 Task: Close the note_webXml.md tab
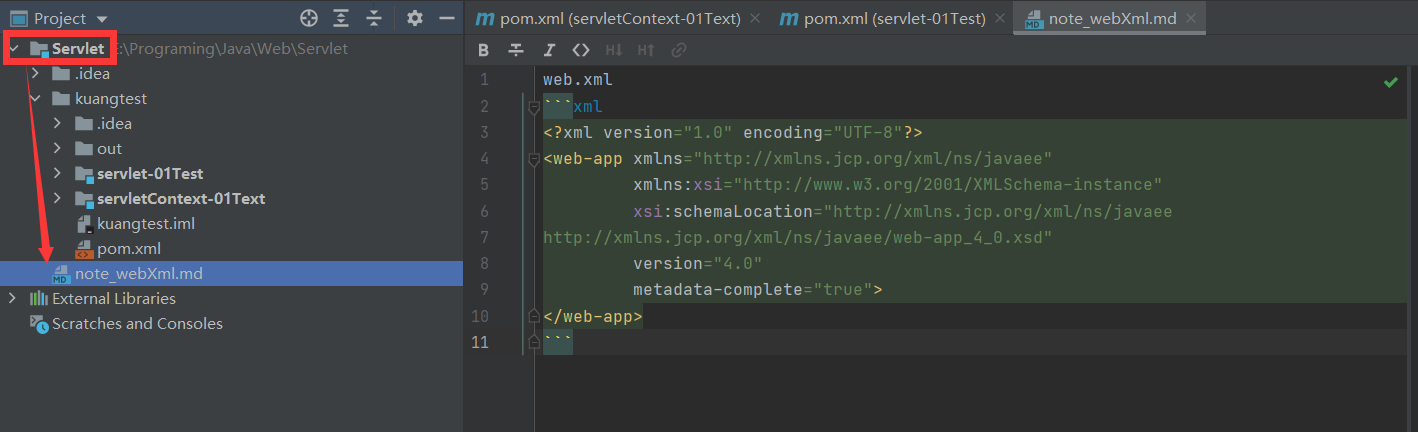pyautogui.click(x=1190, y=19)
